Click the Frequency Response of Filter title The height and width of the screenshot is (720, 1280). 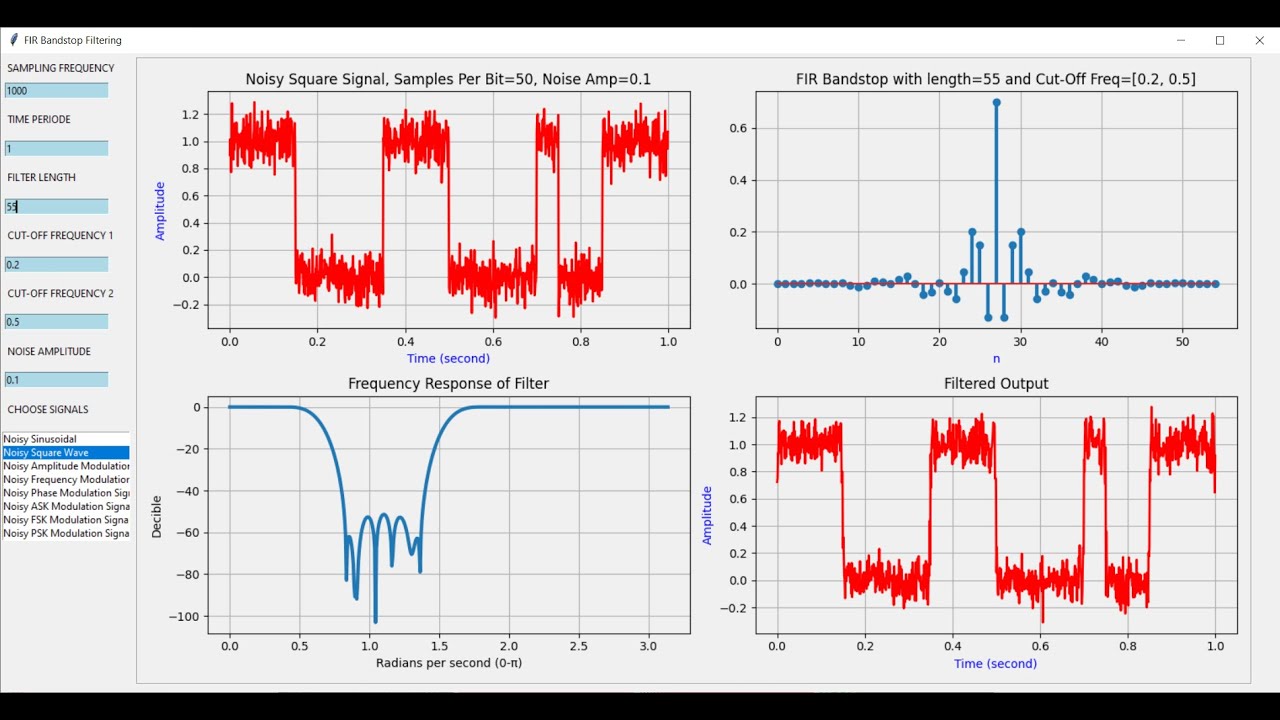coord(448,384)
